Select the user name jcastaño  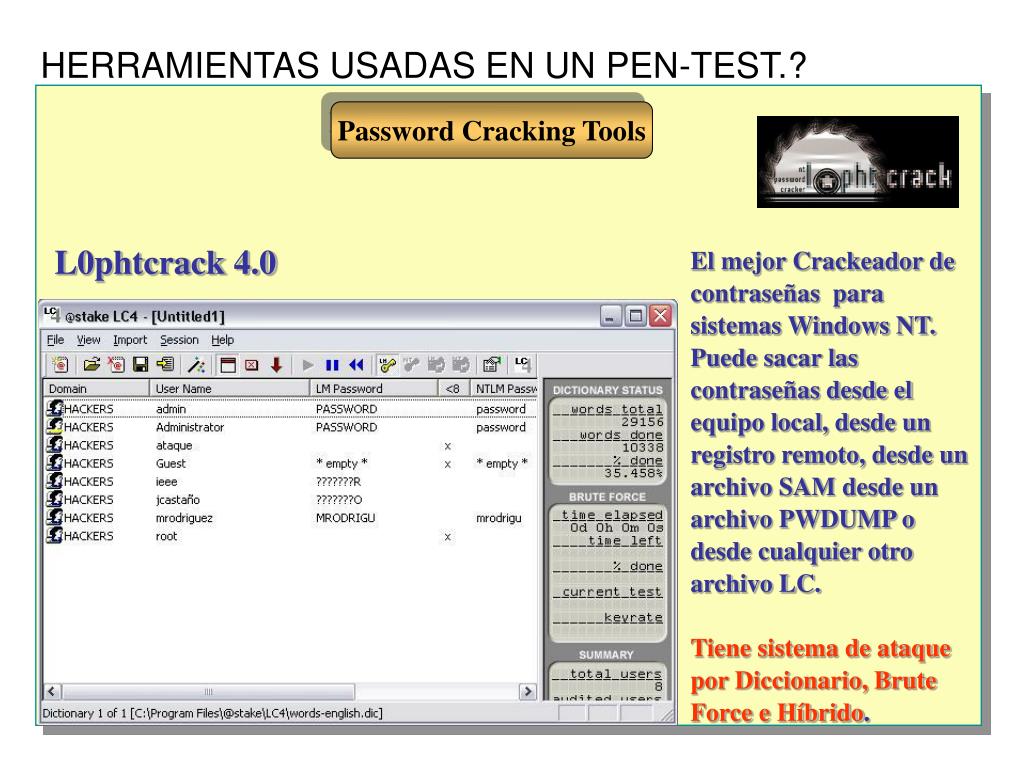click(178, 500)
